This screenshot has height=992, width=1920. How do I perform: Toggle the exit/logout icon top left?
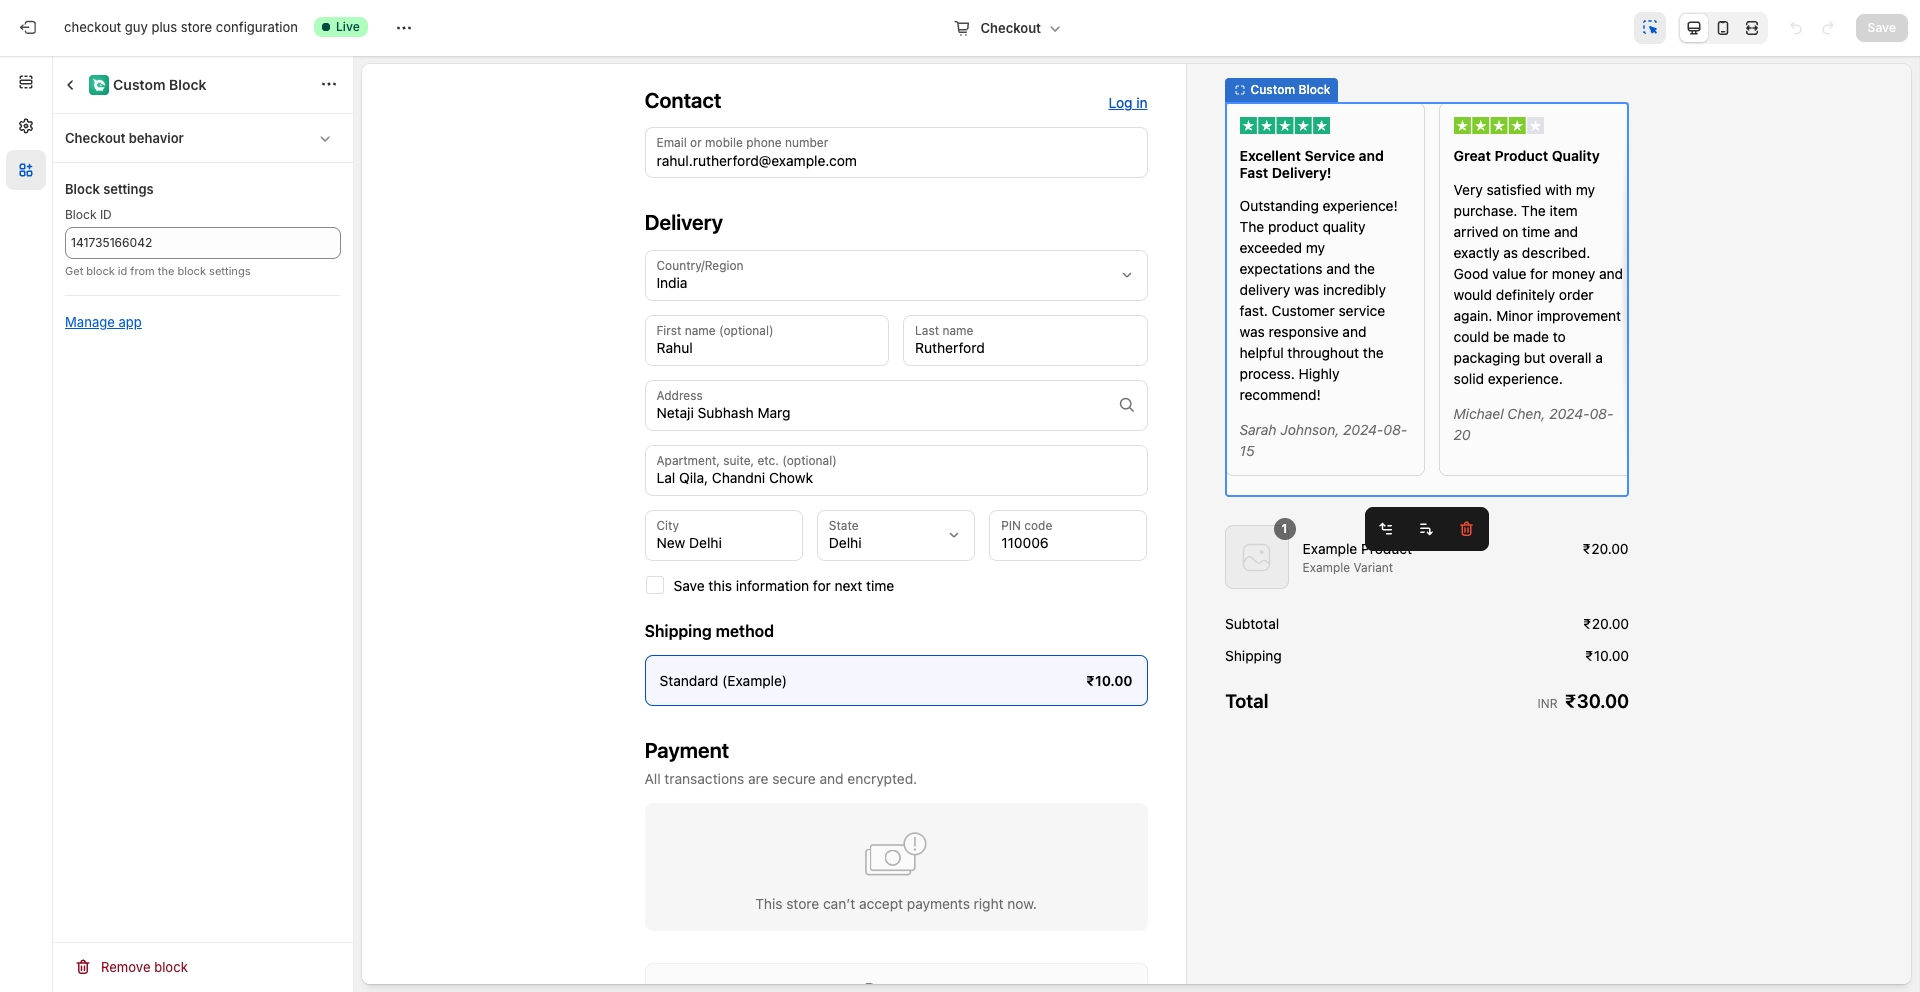click(x=28, y=27)
